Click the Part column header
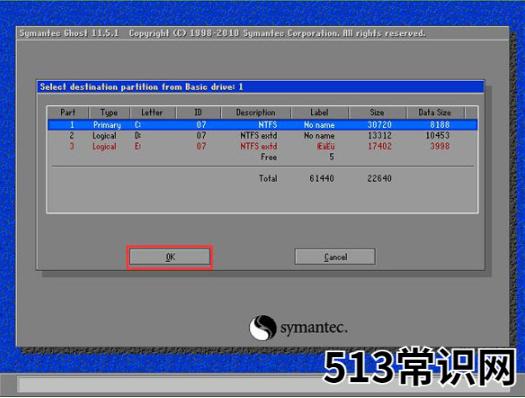The width and height of the screenshot is (525, 398). tap(68, 112)
